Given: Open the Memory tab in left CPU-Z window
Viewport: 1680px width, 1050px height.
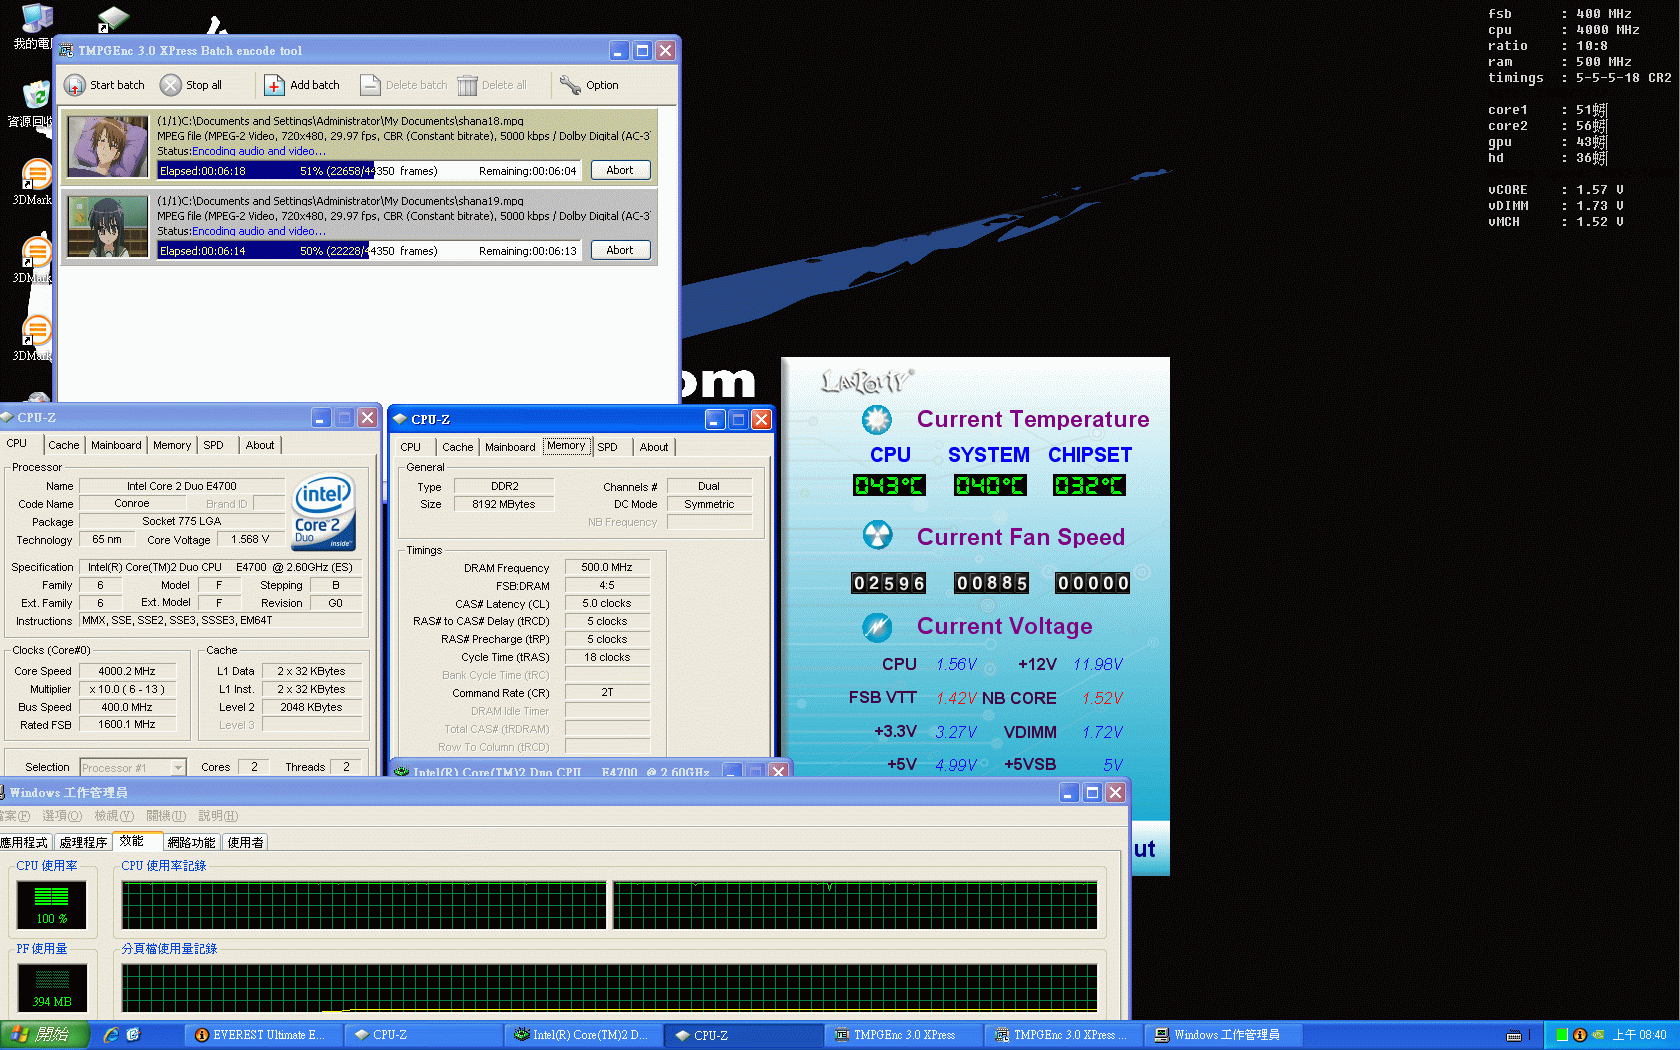Looking at the screenshot, I should [172, 445].
